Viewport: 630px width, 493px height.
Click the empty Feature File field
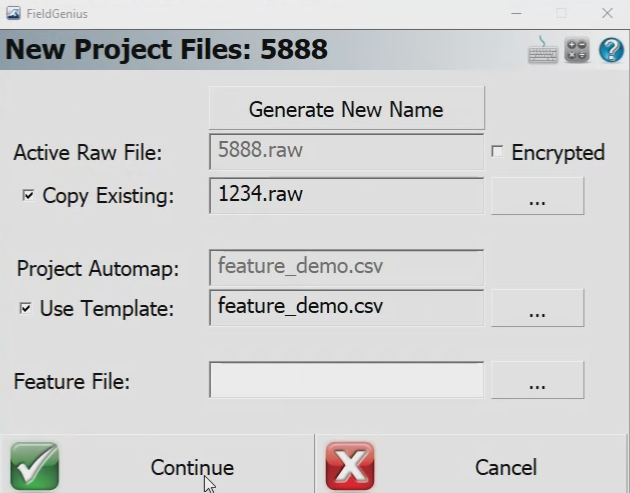click(346, 380)
